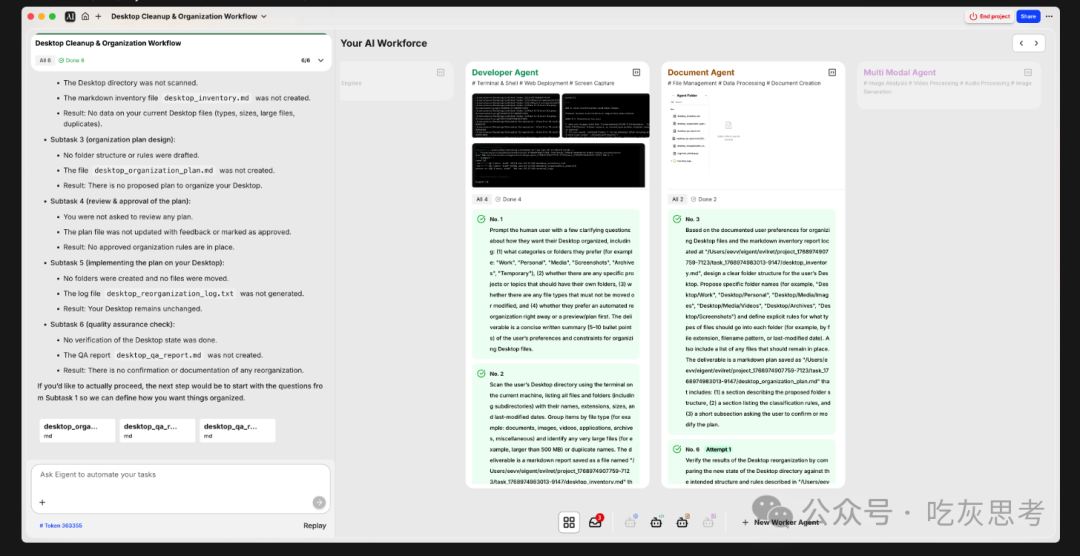Click the green check icon on task No. 6
The image size is (1080, 556).
pyautogui.click(x=676, y=449)
